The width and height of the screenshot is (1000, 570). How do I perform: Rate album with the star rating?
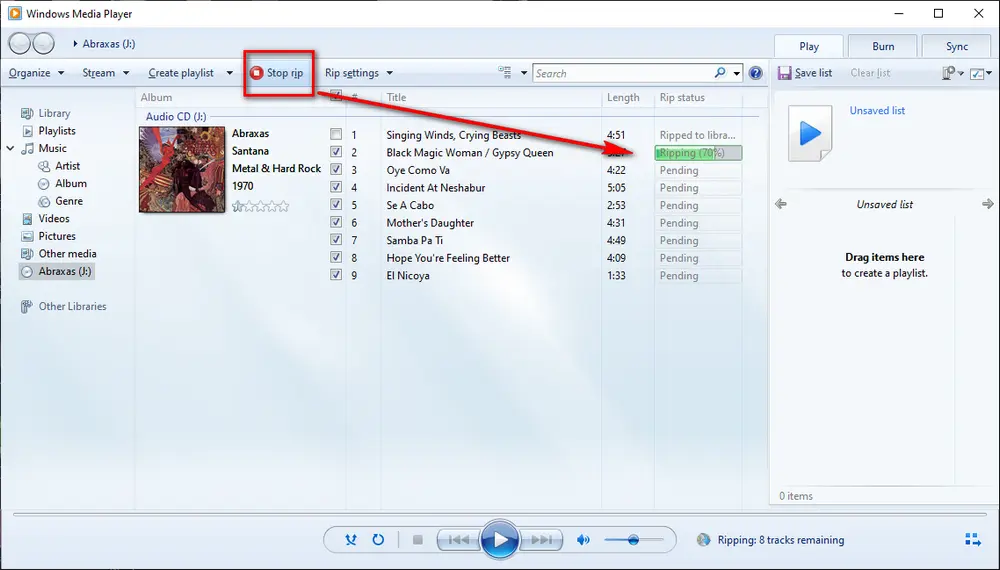pos(260,206)
